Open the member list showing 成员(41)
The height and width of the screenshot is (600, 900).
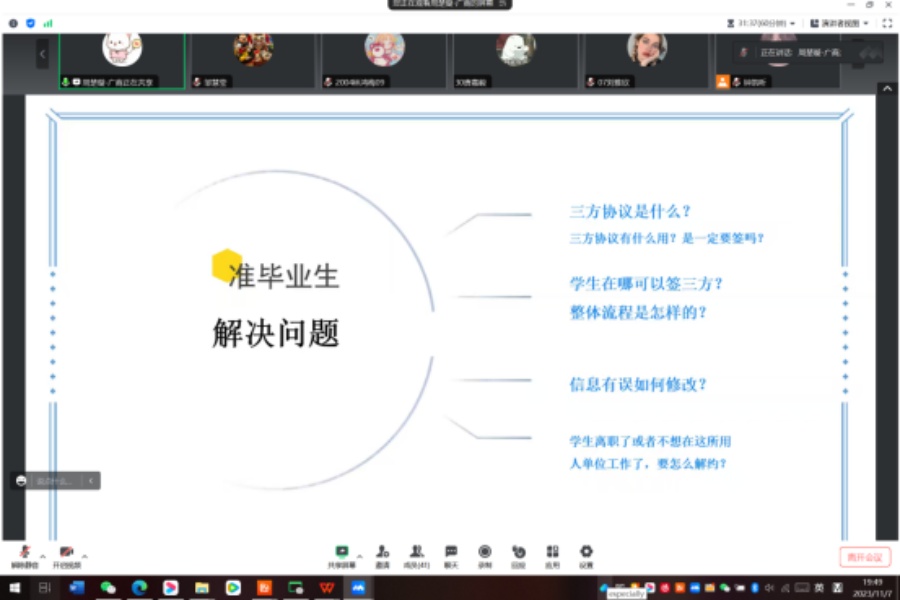click(x=418, y=551)
